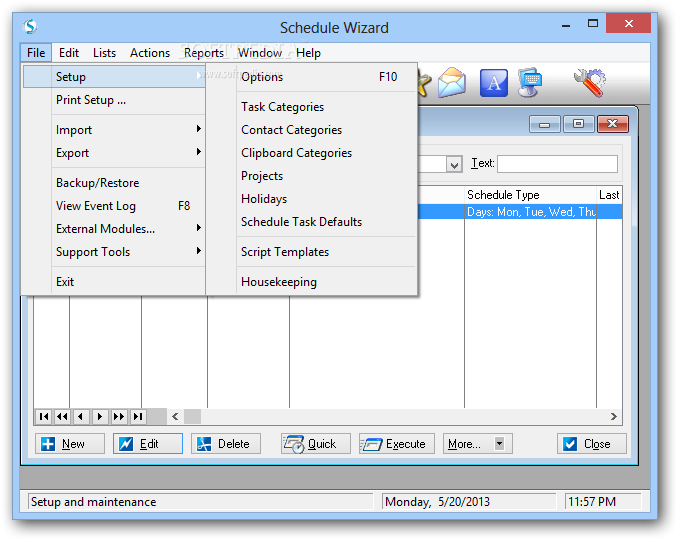Go to previous record arrow

pos(81,417)
